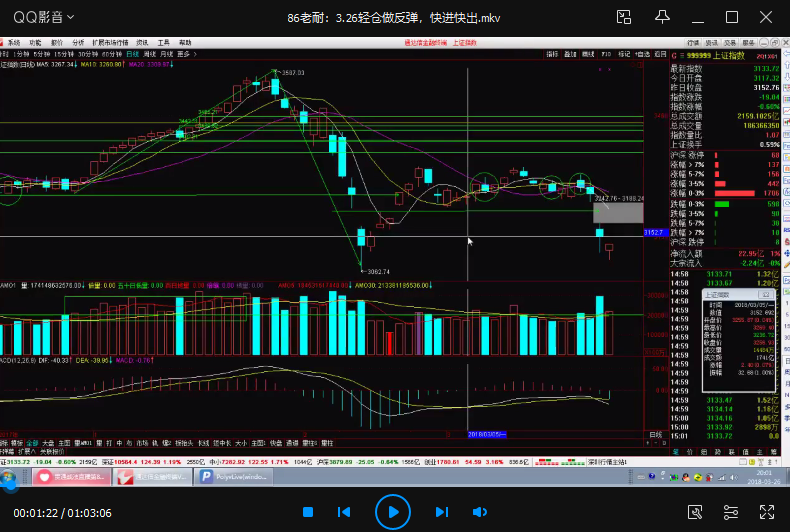Open player settings sliders icon
This screenshot has width=790, height=532.
coord(730,513)
